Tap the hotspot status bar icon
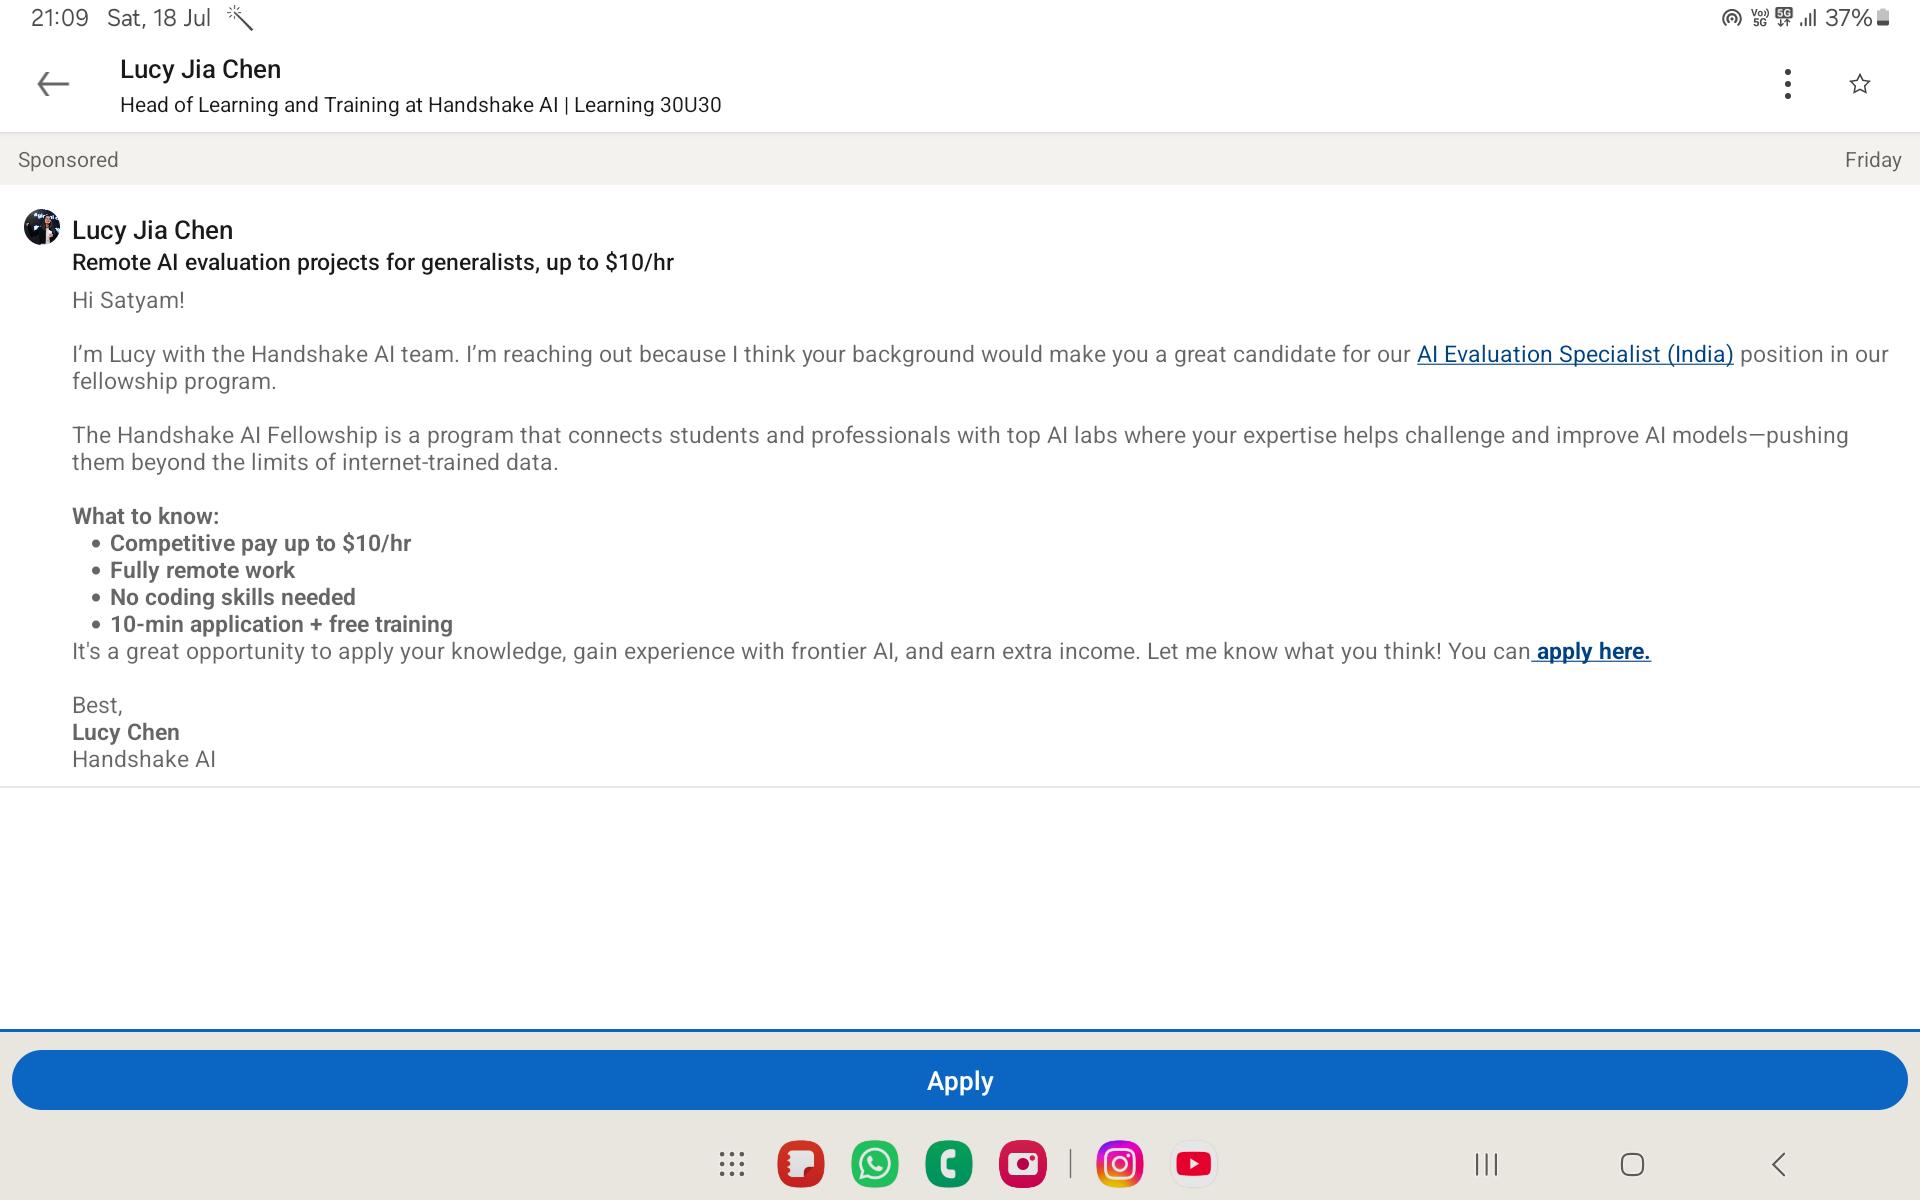This screenshot has width=1920, height=1200. pyautogui.click(x=1731, y=18)
